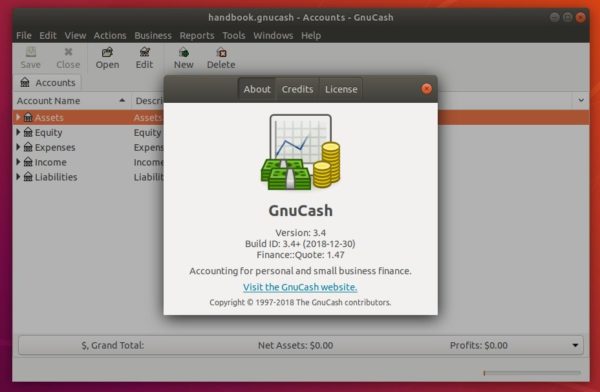Click the GnuCash heading in dialog
Viewport: 600px width, 392px height.
click(x=300, y=211)
